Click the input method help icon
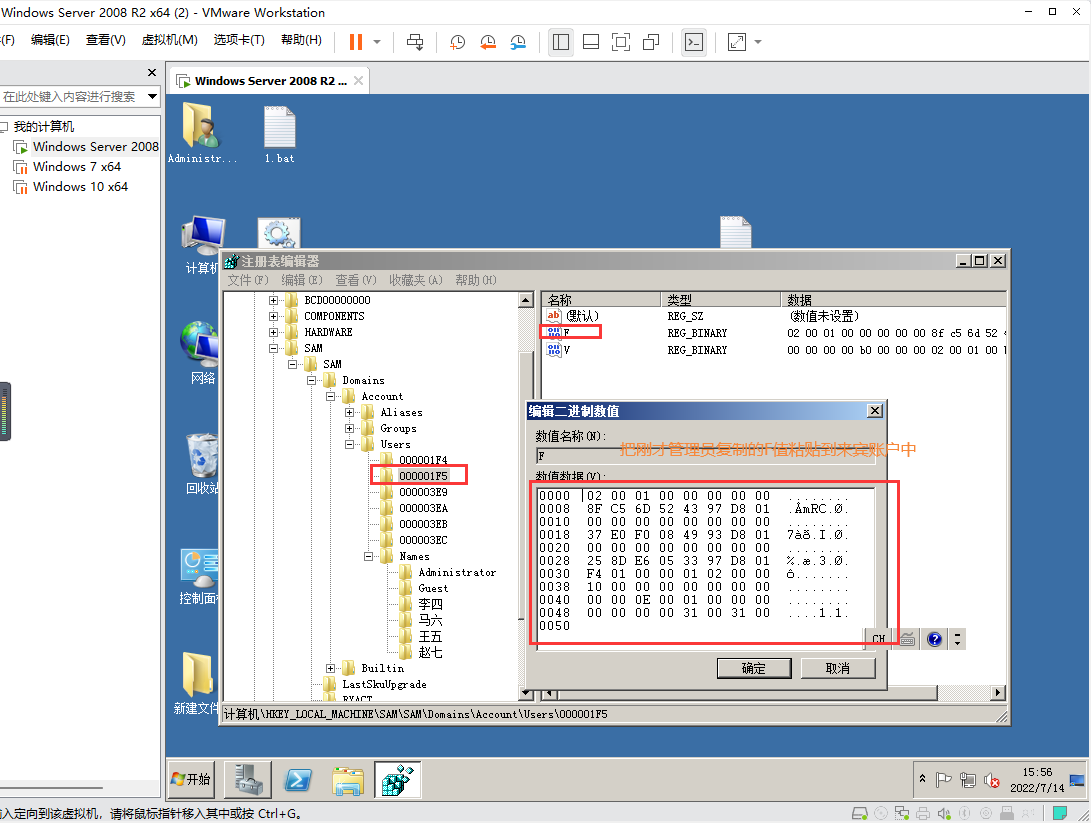This screenshot has height=823, width=1091. point(934,639)
